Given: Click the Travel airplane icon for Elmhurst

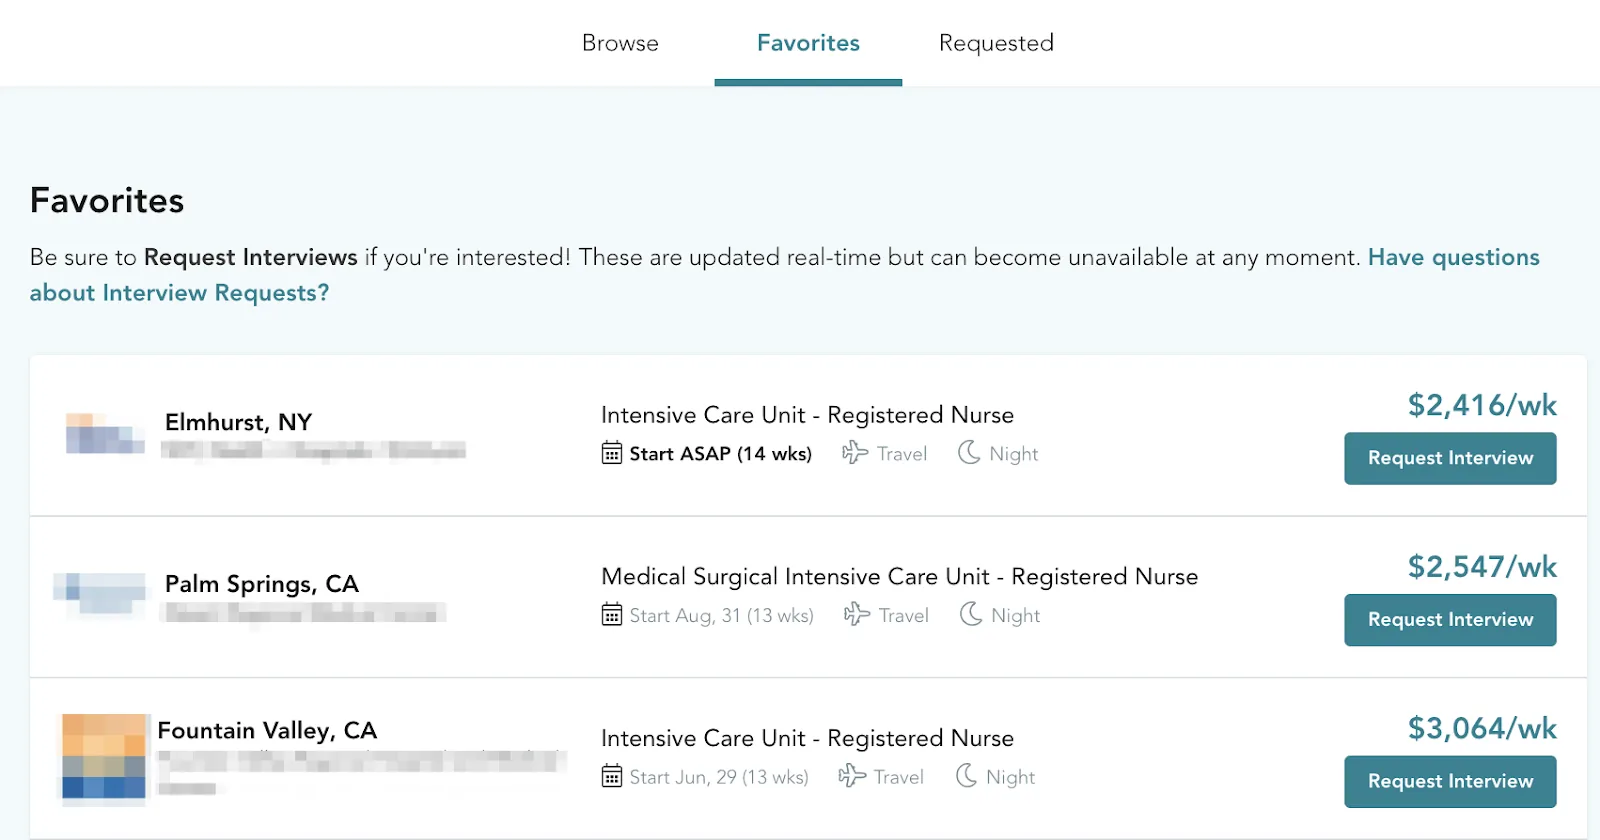Looking at the screenshot, I should pyautogui.click(x=855, y=453).
